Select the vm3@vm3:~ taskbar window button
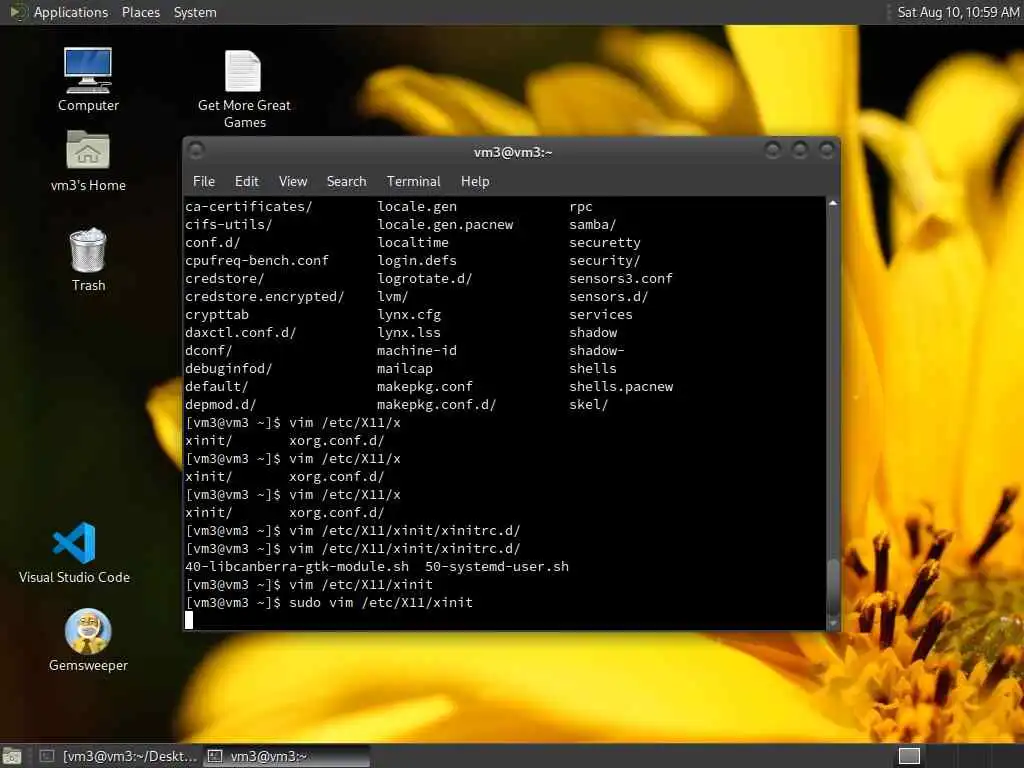Screen dimensions: 1024x768 coord(287,756)
